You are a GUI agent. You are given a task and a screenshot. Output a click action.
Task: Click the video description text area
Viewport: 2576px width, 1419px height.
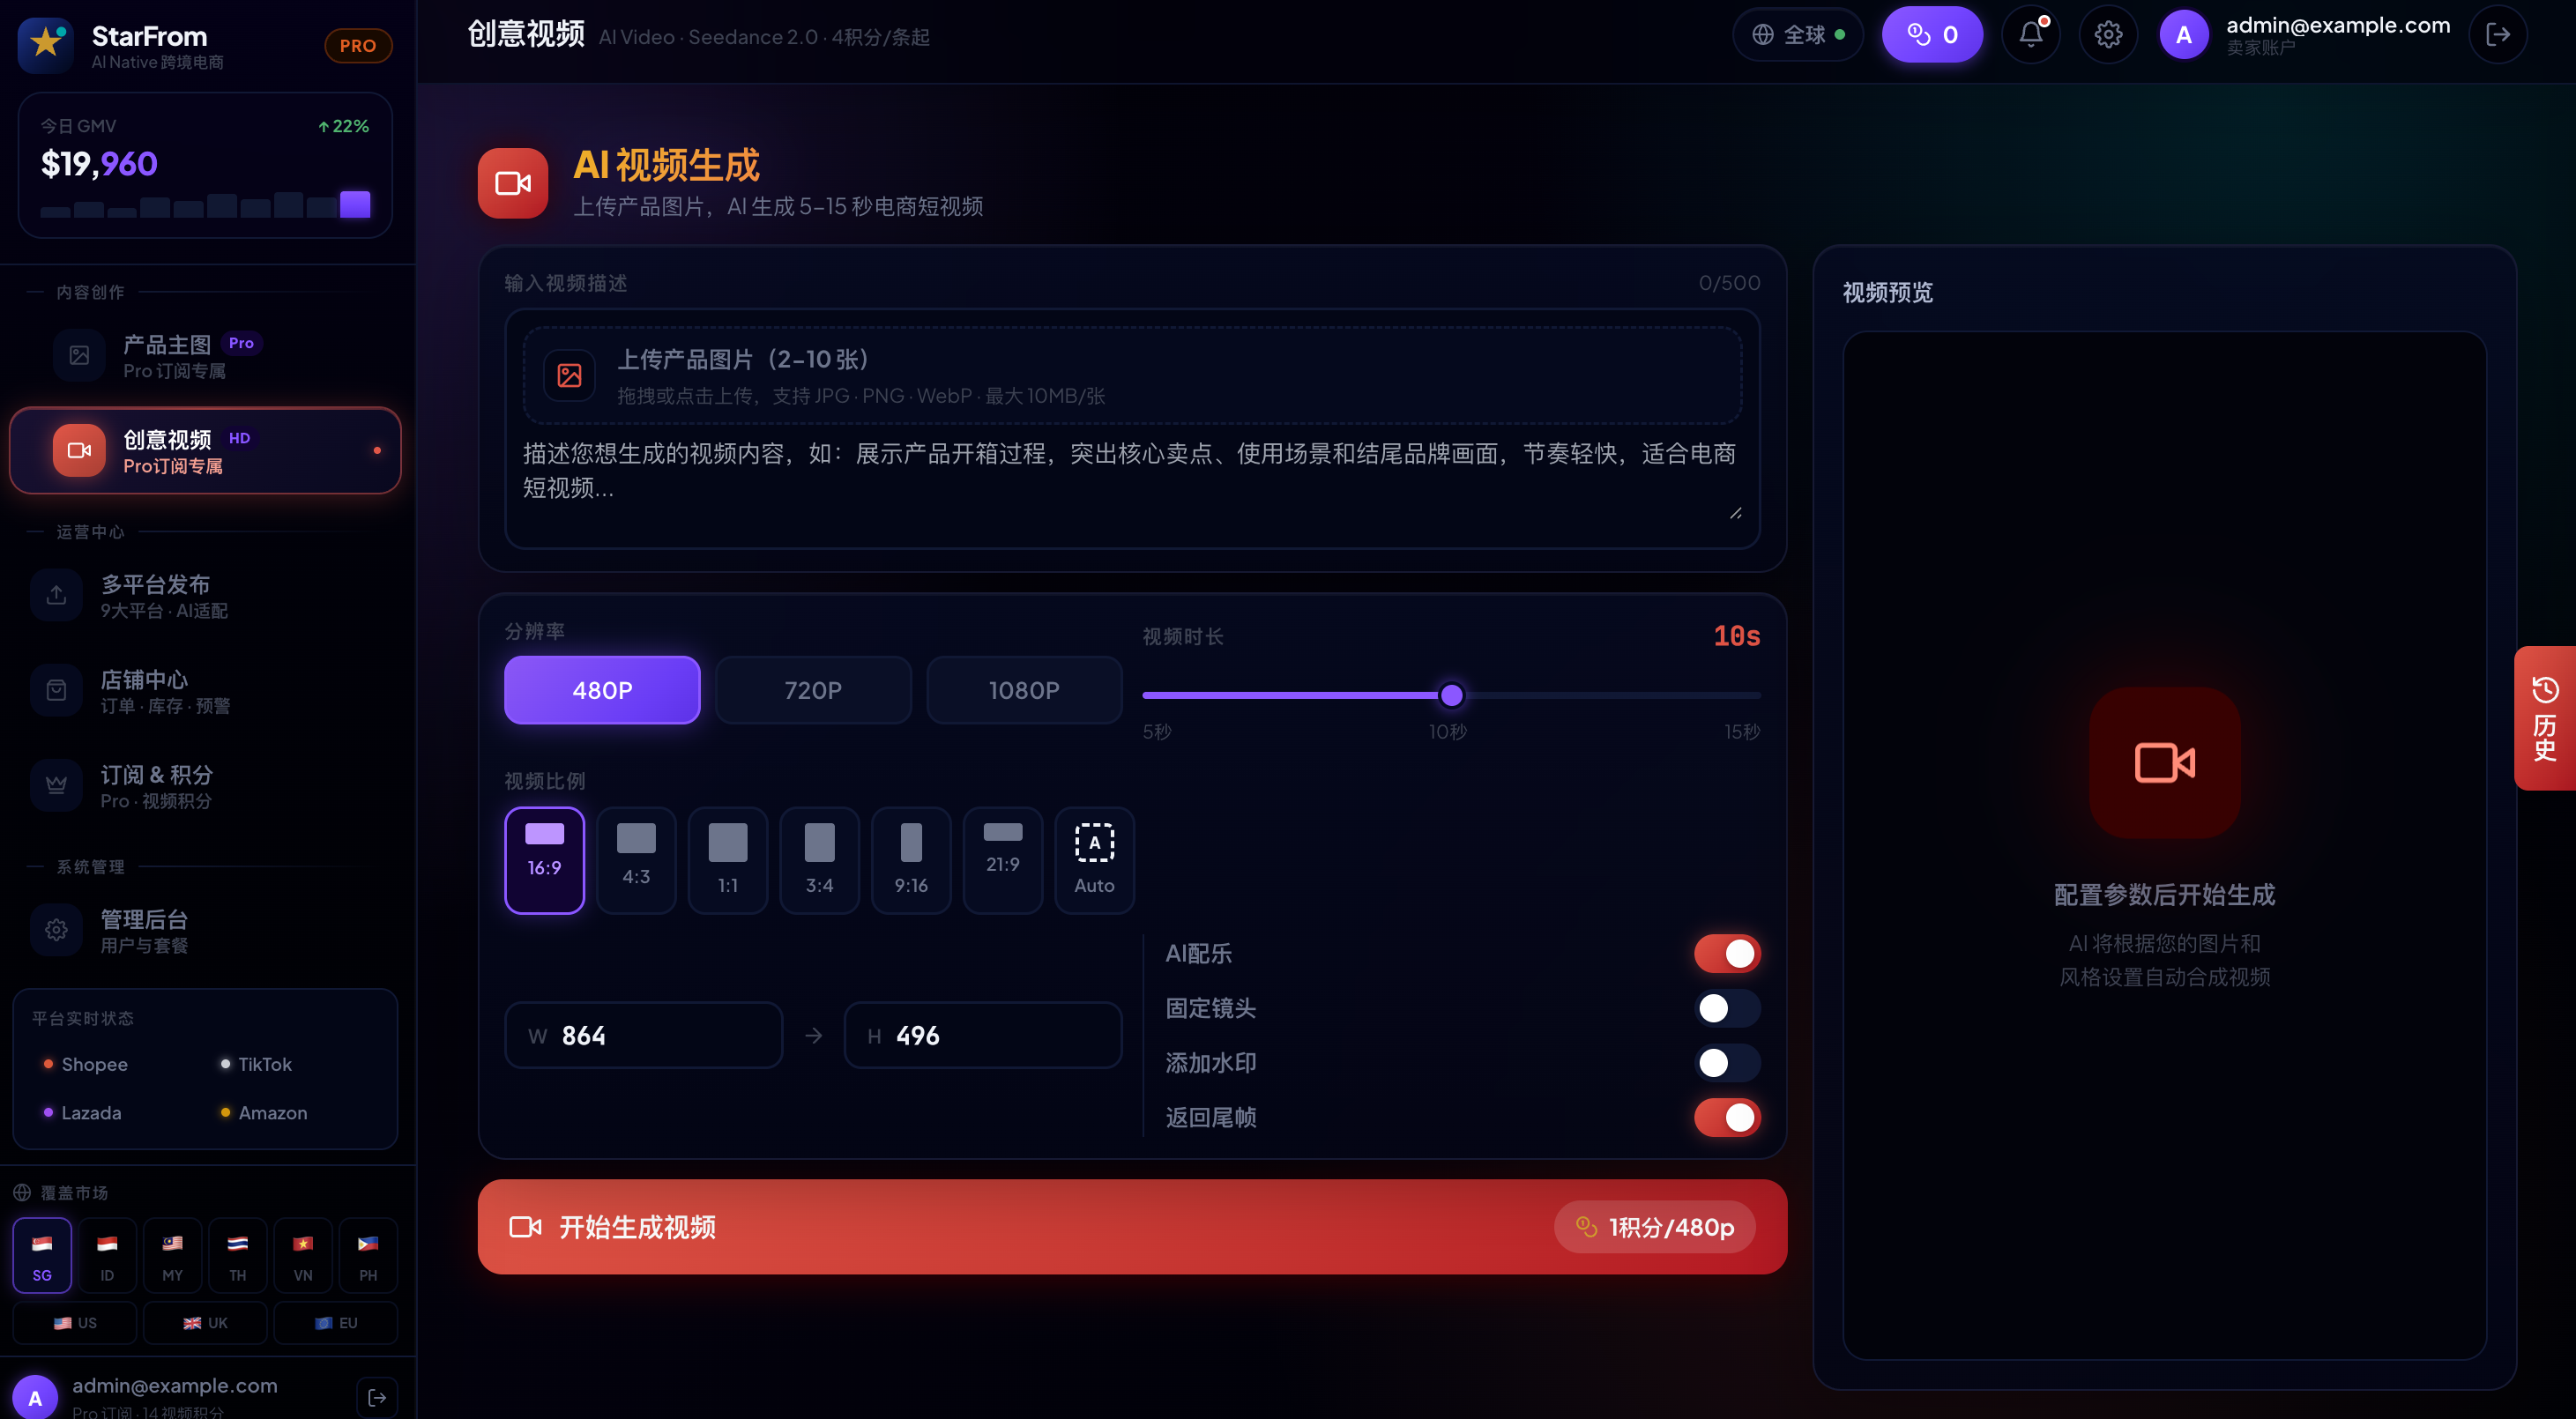pos(1131,480)
